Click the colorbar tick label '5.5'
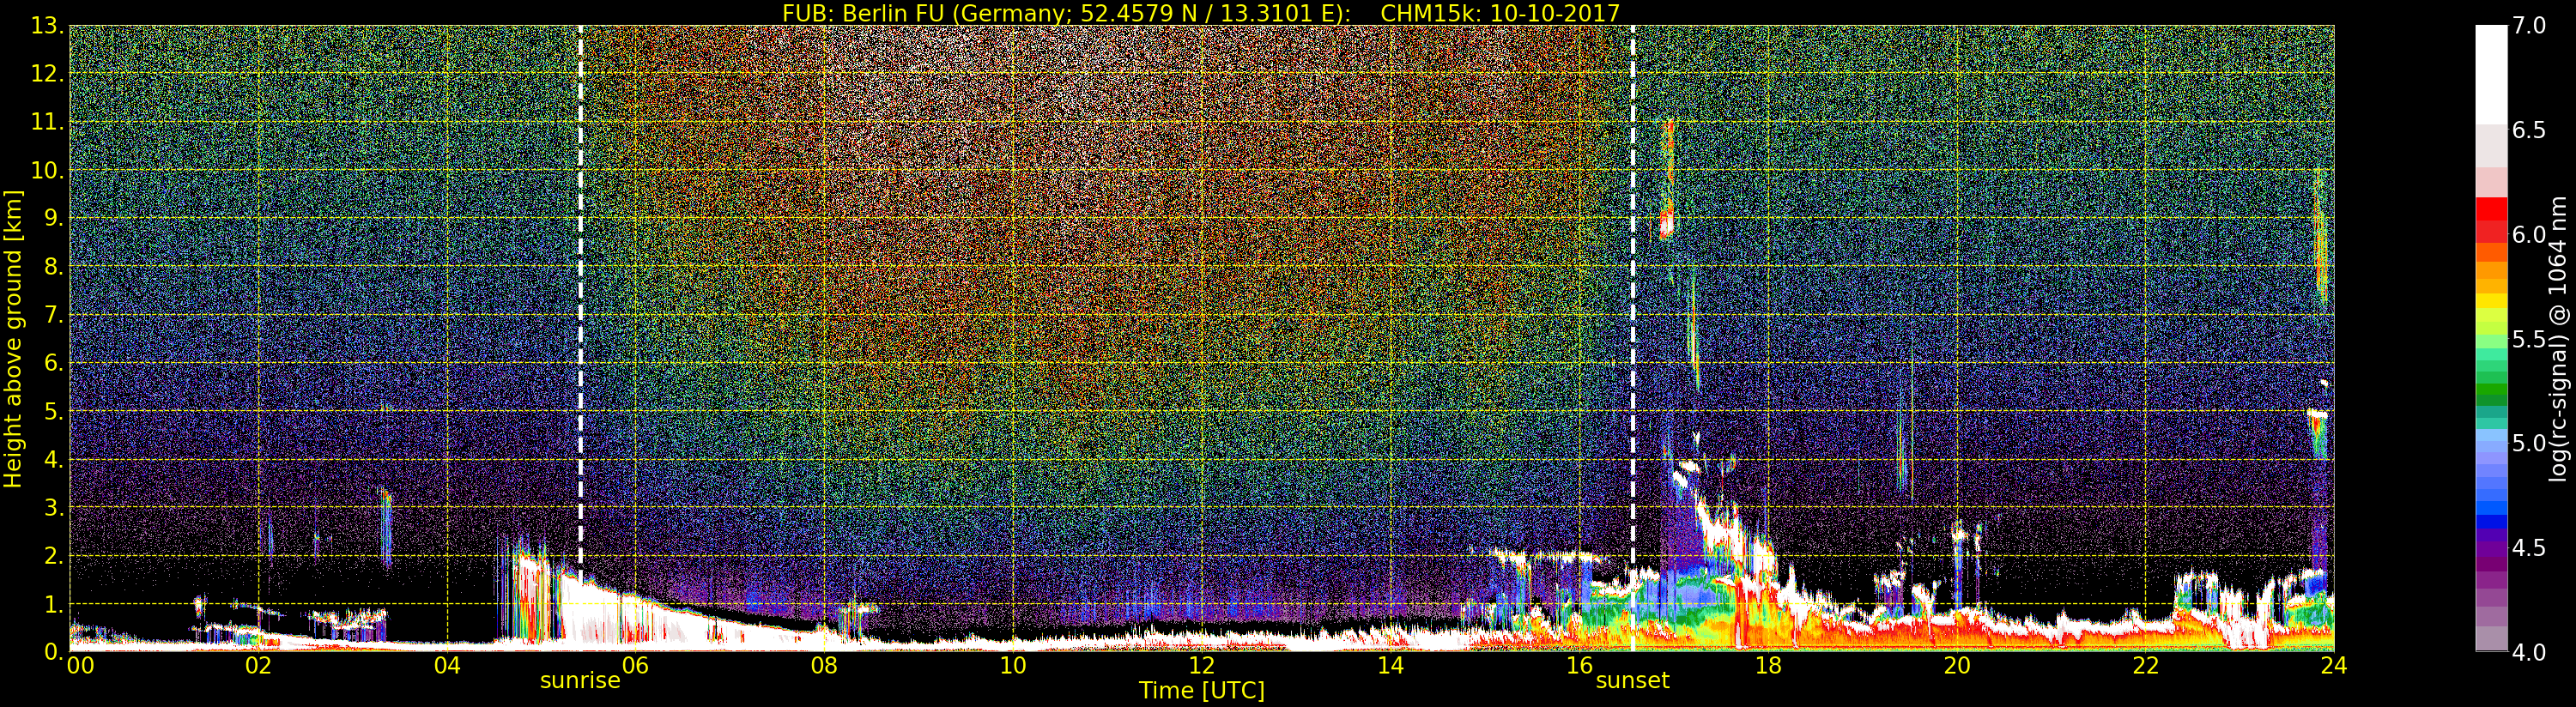Image resolution: width=2576 pixels, height=707 pixels. click(2529, 339)
